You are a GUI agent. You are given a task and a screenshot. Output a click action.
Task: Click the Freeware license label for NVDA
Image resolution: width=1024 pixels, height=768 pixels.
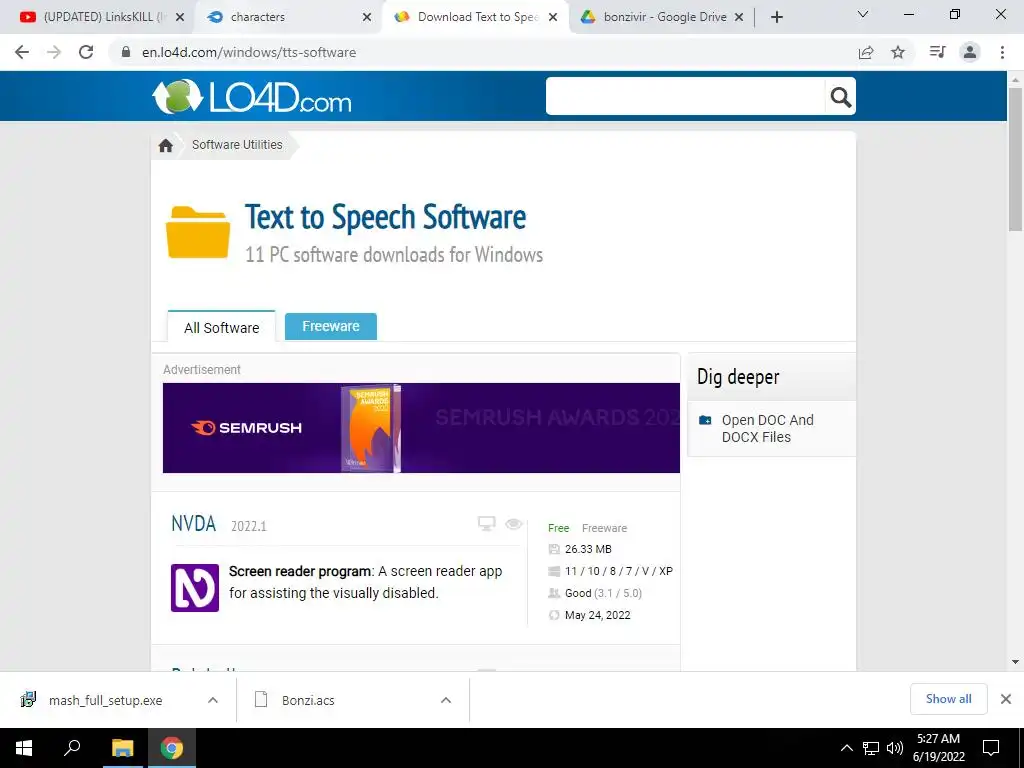coord(604,528)
